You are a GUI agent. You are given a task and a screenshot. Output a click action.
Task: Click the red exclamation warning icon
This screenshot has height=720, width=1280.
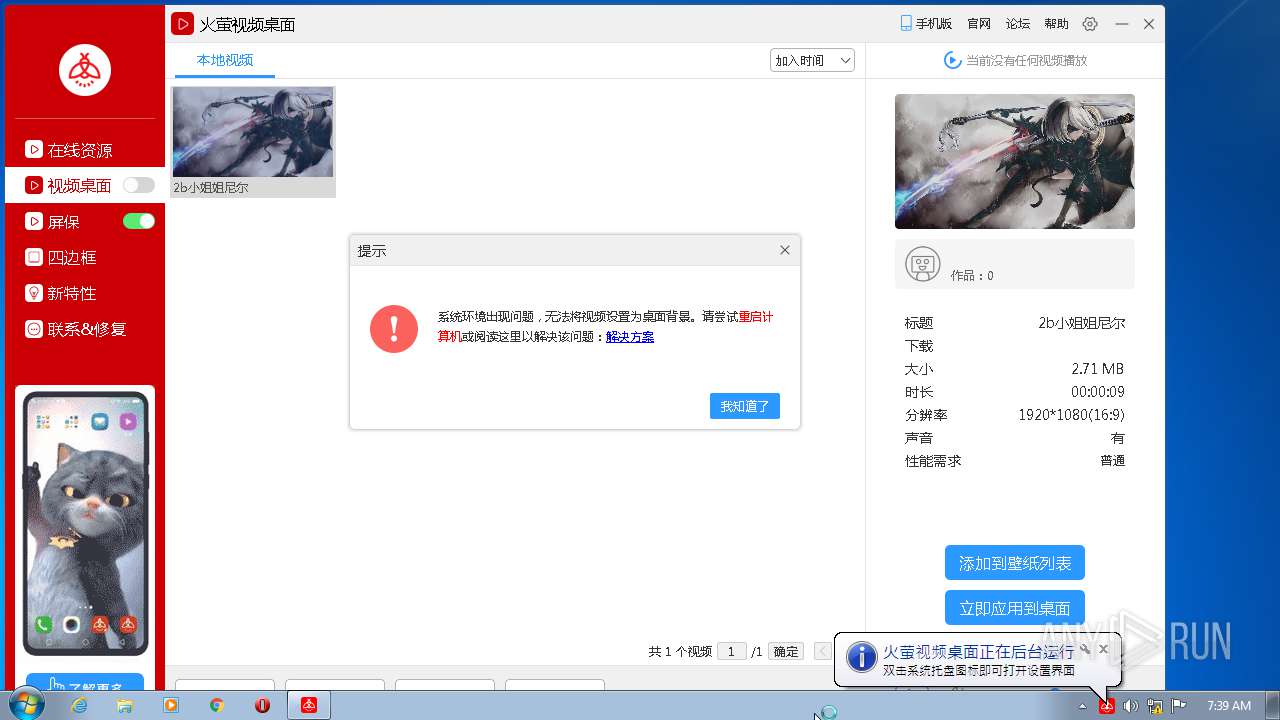tap(394, 329)
